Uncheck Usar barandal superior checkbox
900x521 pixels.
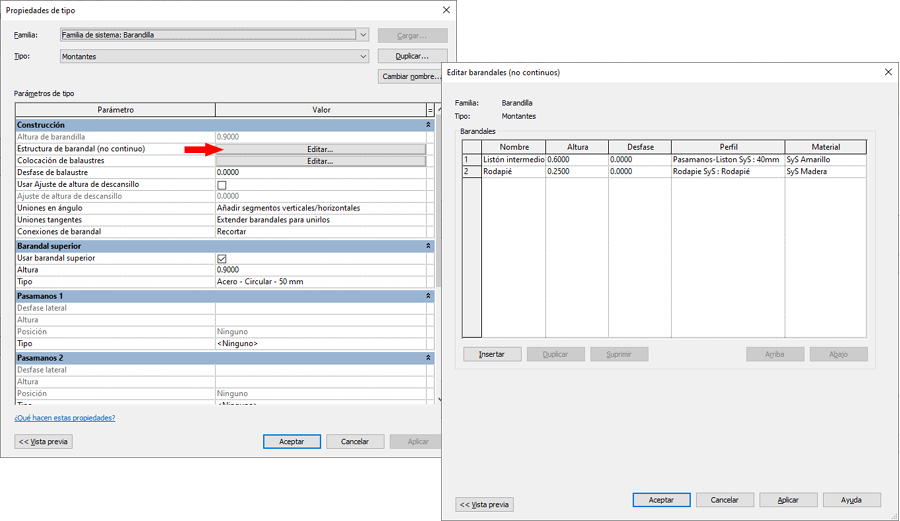[x=222, y=259]
